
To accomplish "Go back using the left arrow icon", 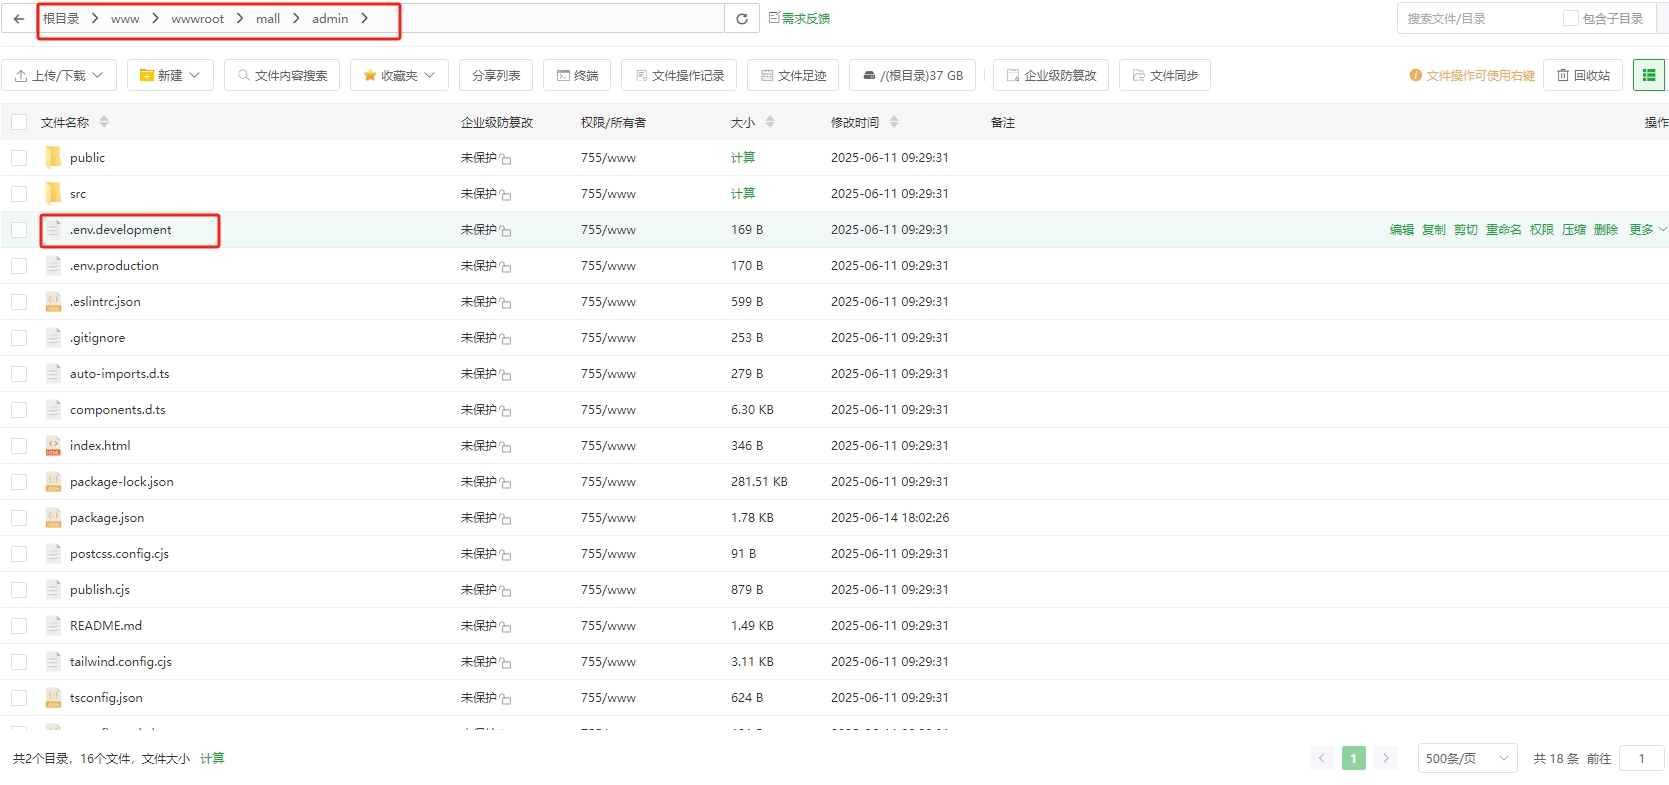I will [19, 19].
